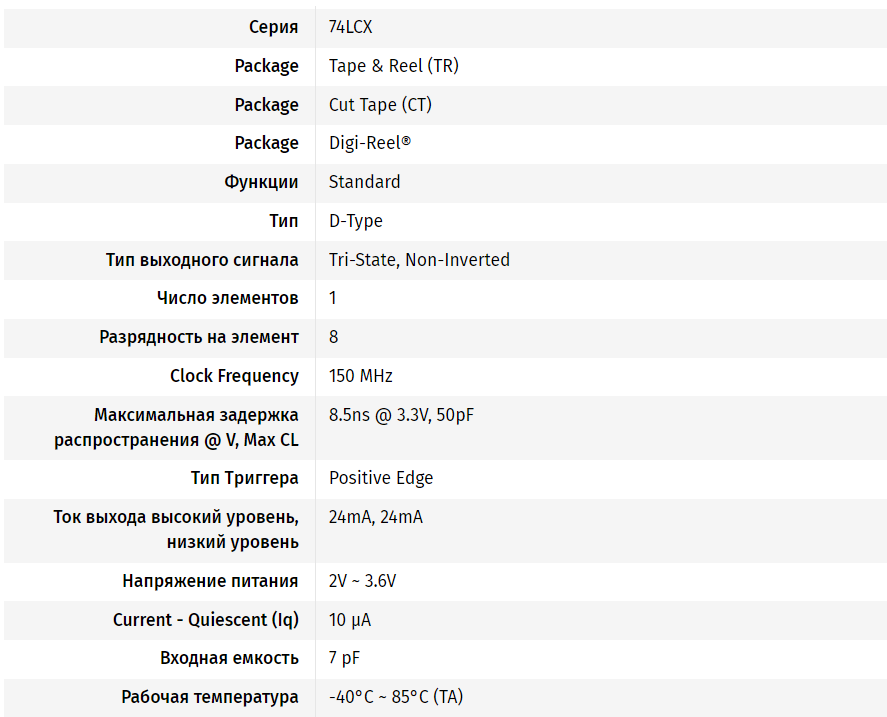
Task: Click the 74LCX series value
Action: point(350,27)
